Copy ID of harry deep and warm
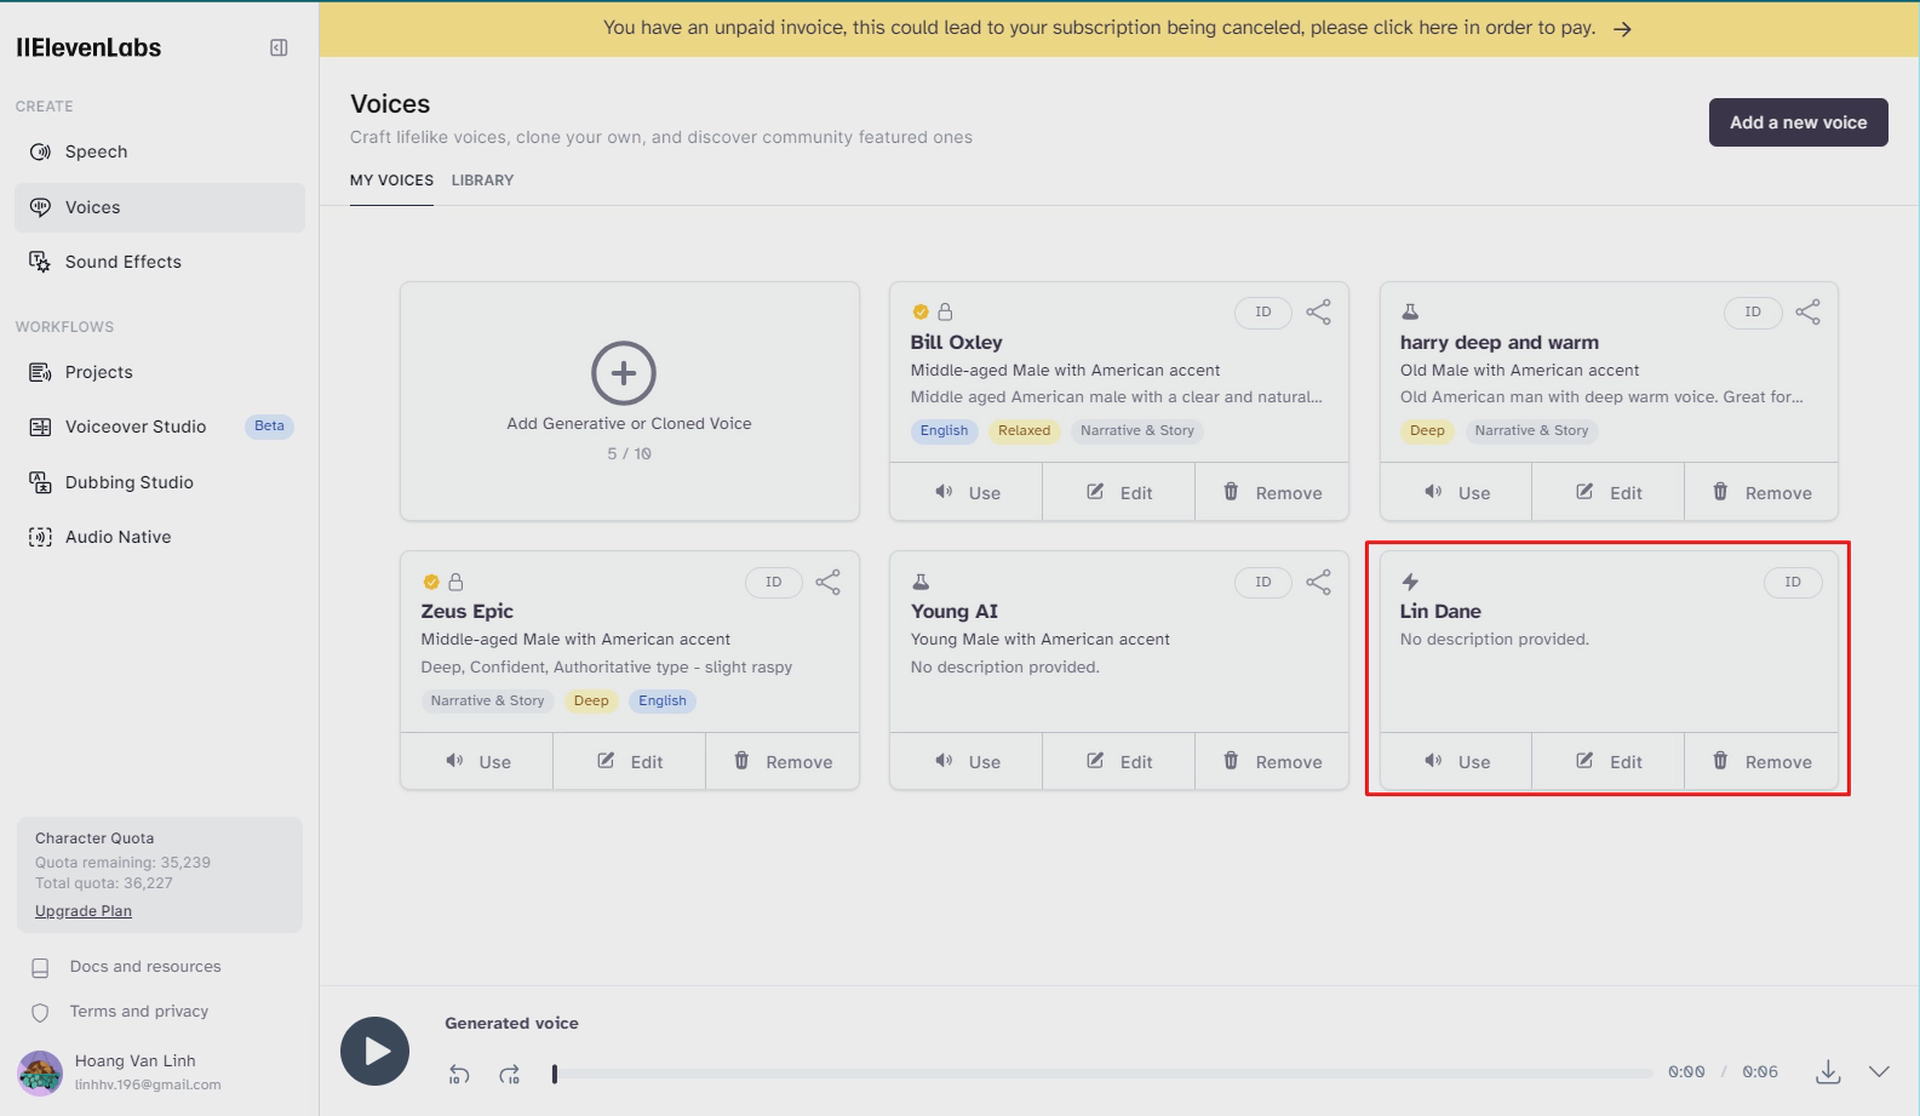This screenshot has height=1116, width=1920. coord(1753,312)
